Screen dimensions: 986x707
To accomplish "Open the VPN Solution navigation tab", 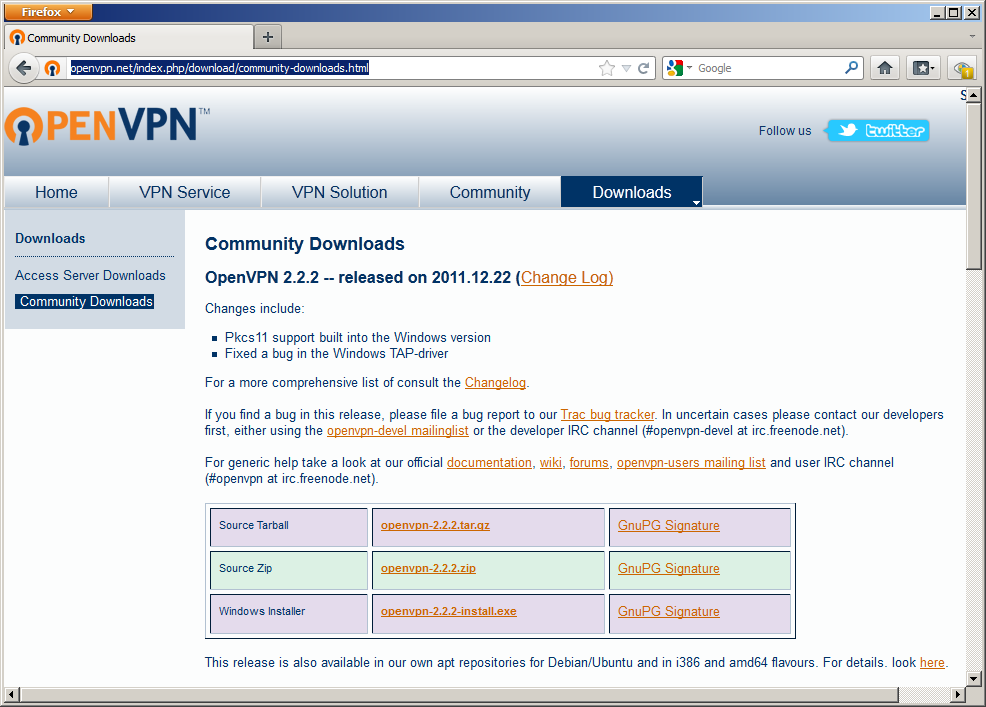I will (340, 192).
